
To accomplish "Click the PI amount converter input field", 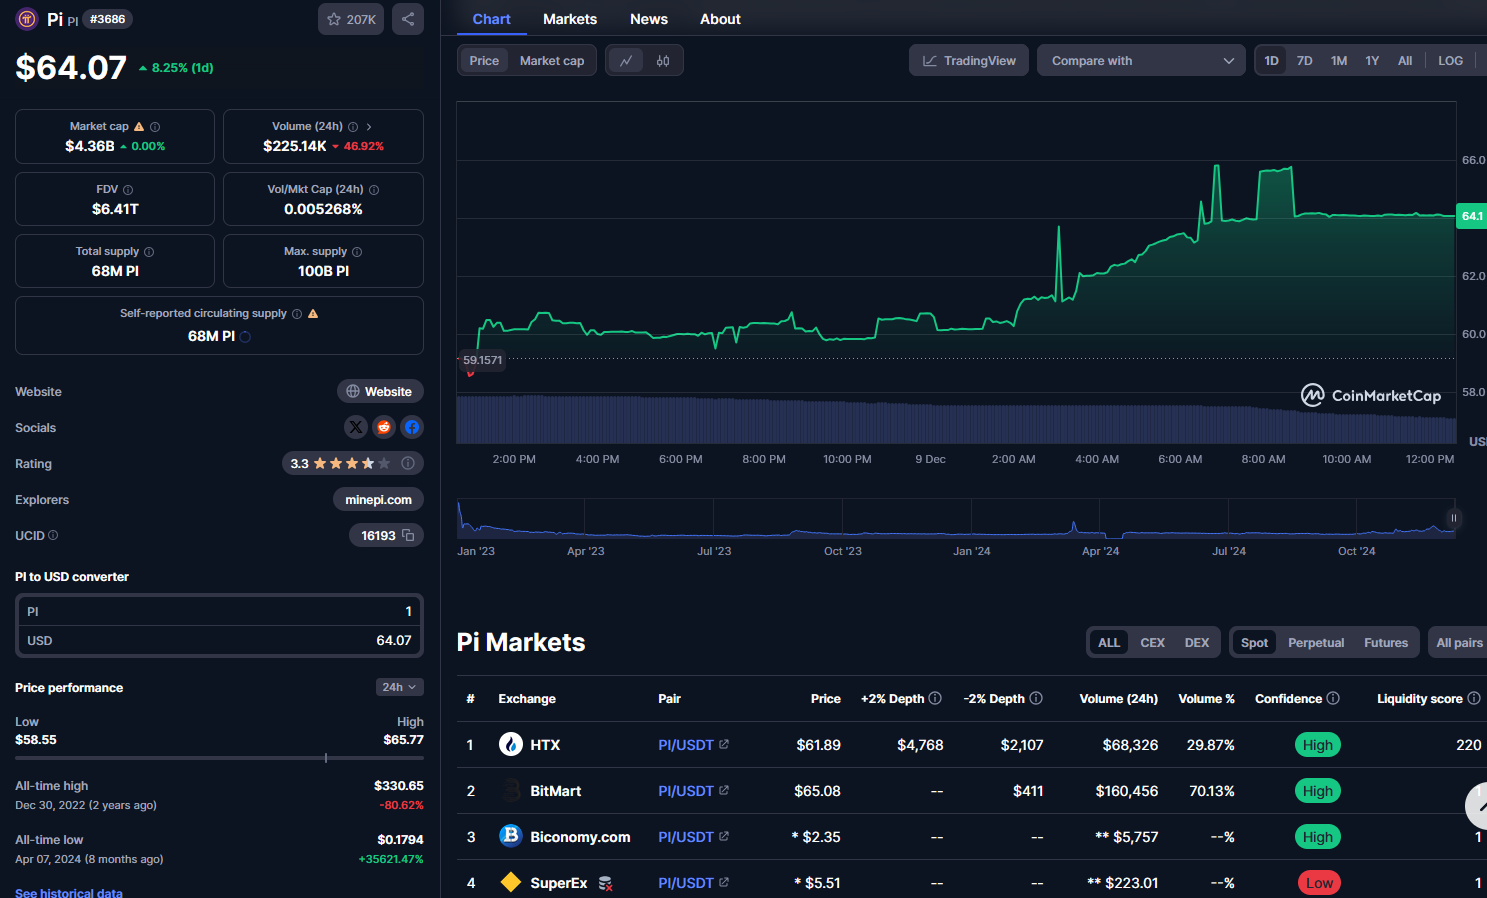I will click(x=219, y=611).
